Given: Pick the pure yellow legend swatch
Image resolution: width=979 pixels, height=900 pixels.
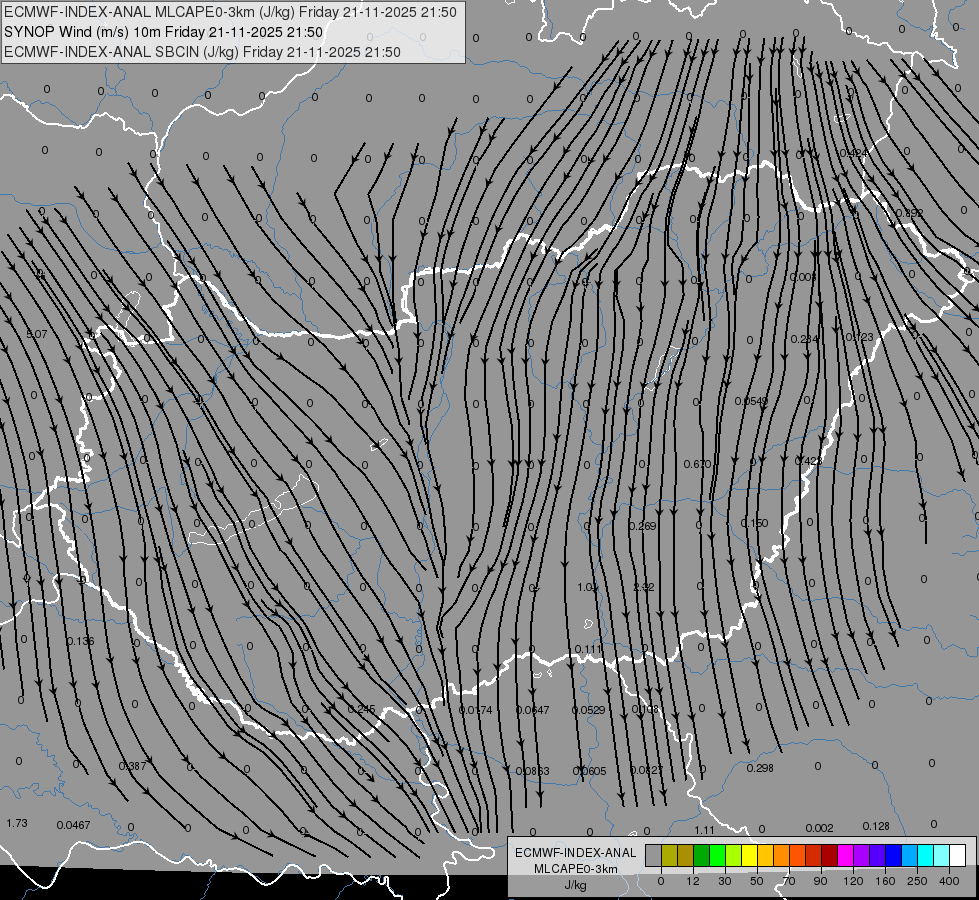Looking at the screenshot, I should (749, 855).
